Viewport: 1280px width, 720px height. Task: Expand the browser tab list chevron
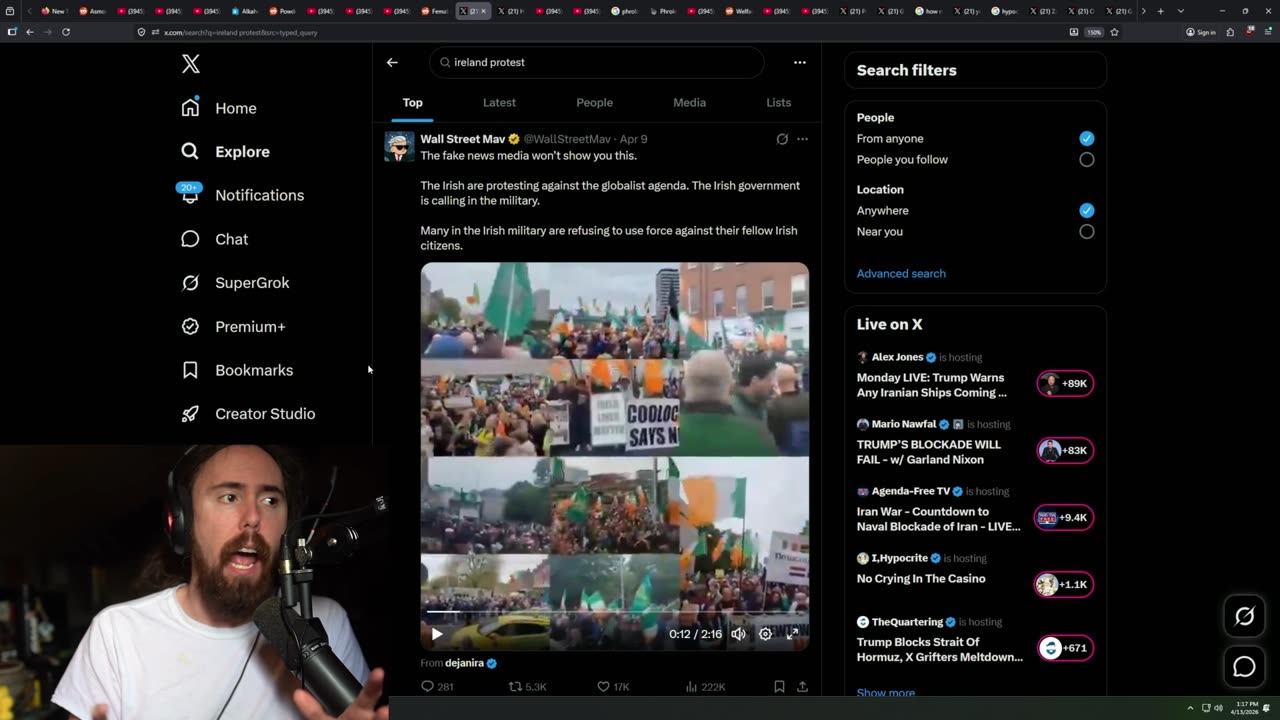click(1181, 11)
